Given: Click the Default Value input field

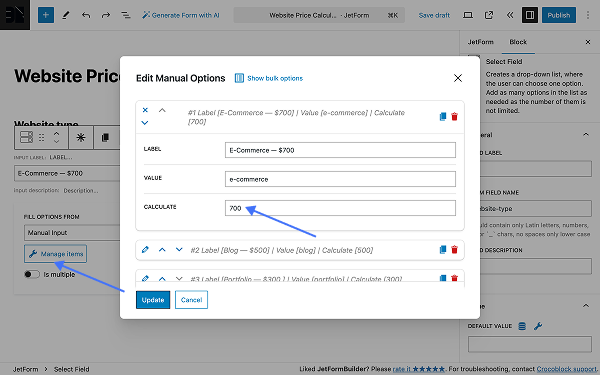Looking at the screenshot, I should (530, 344).
